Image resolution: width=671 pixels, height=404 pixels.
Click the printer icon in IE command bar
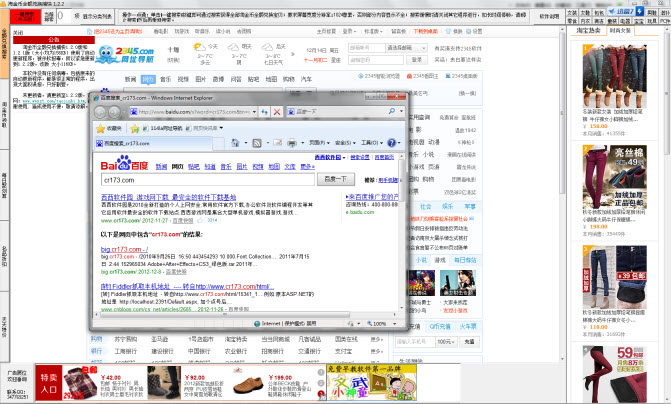coord(292,143)
